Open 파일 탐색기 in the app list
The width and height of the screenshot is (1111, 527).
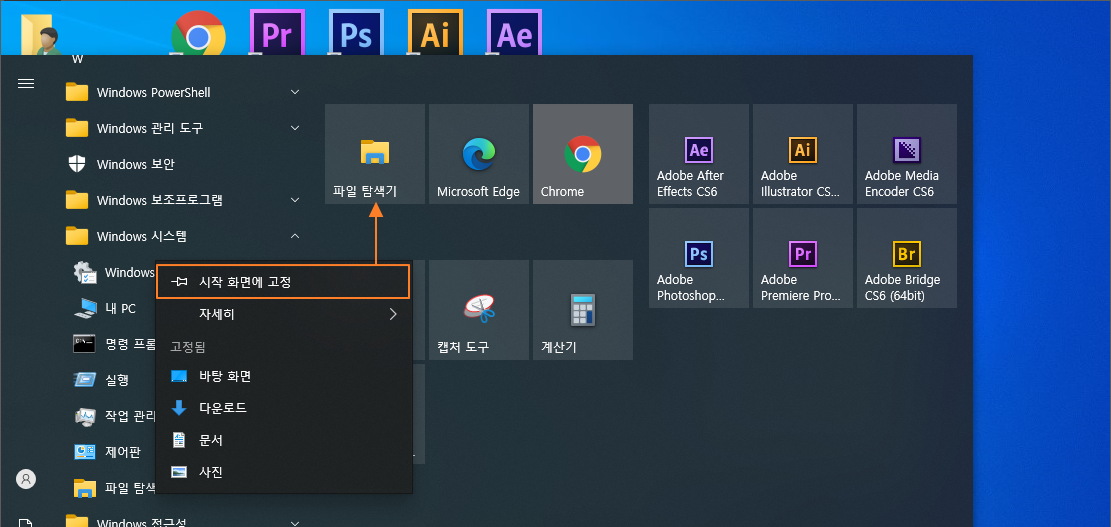point(111,487)
